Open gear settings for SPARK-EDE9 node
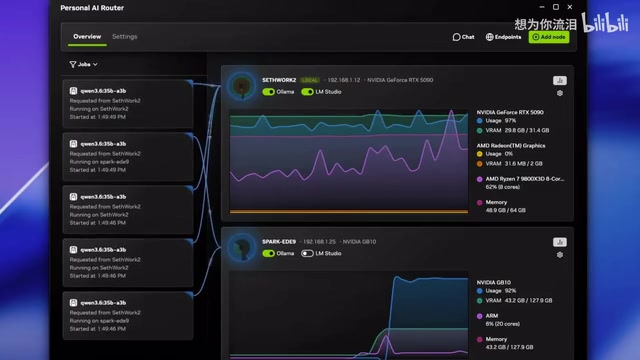640x360 pixels. click(x=560, y=255)
